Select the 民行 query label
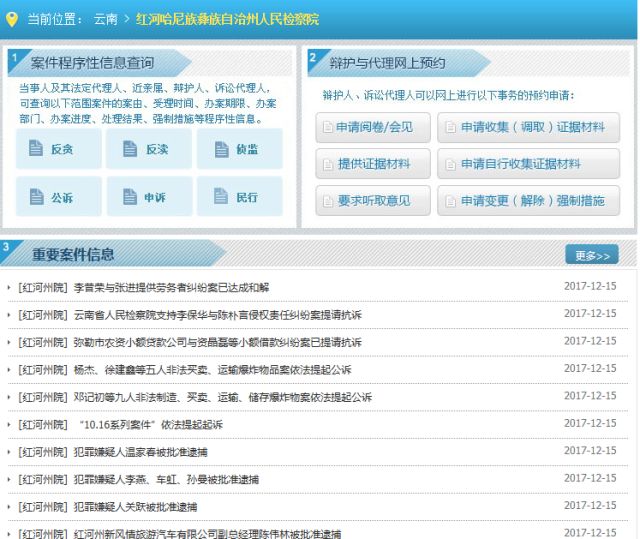This screenshot has height=539, width=640. coord(247,198)
